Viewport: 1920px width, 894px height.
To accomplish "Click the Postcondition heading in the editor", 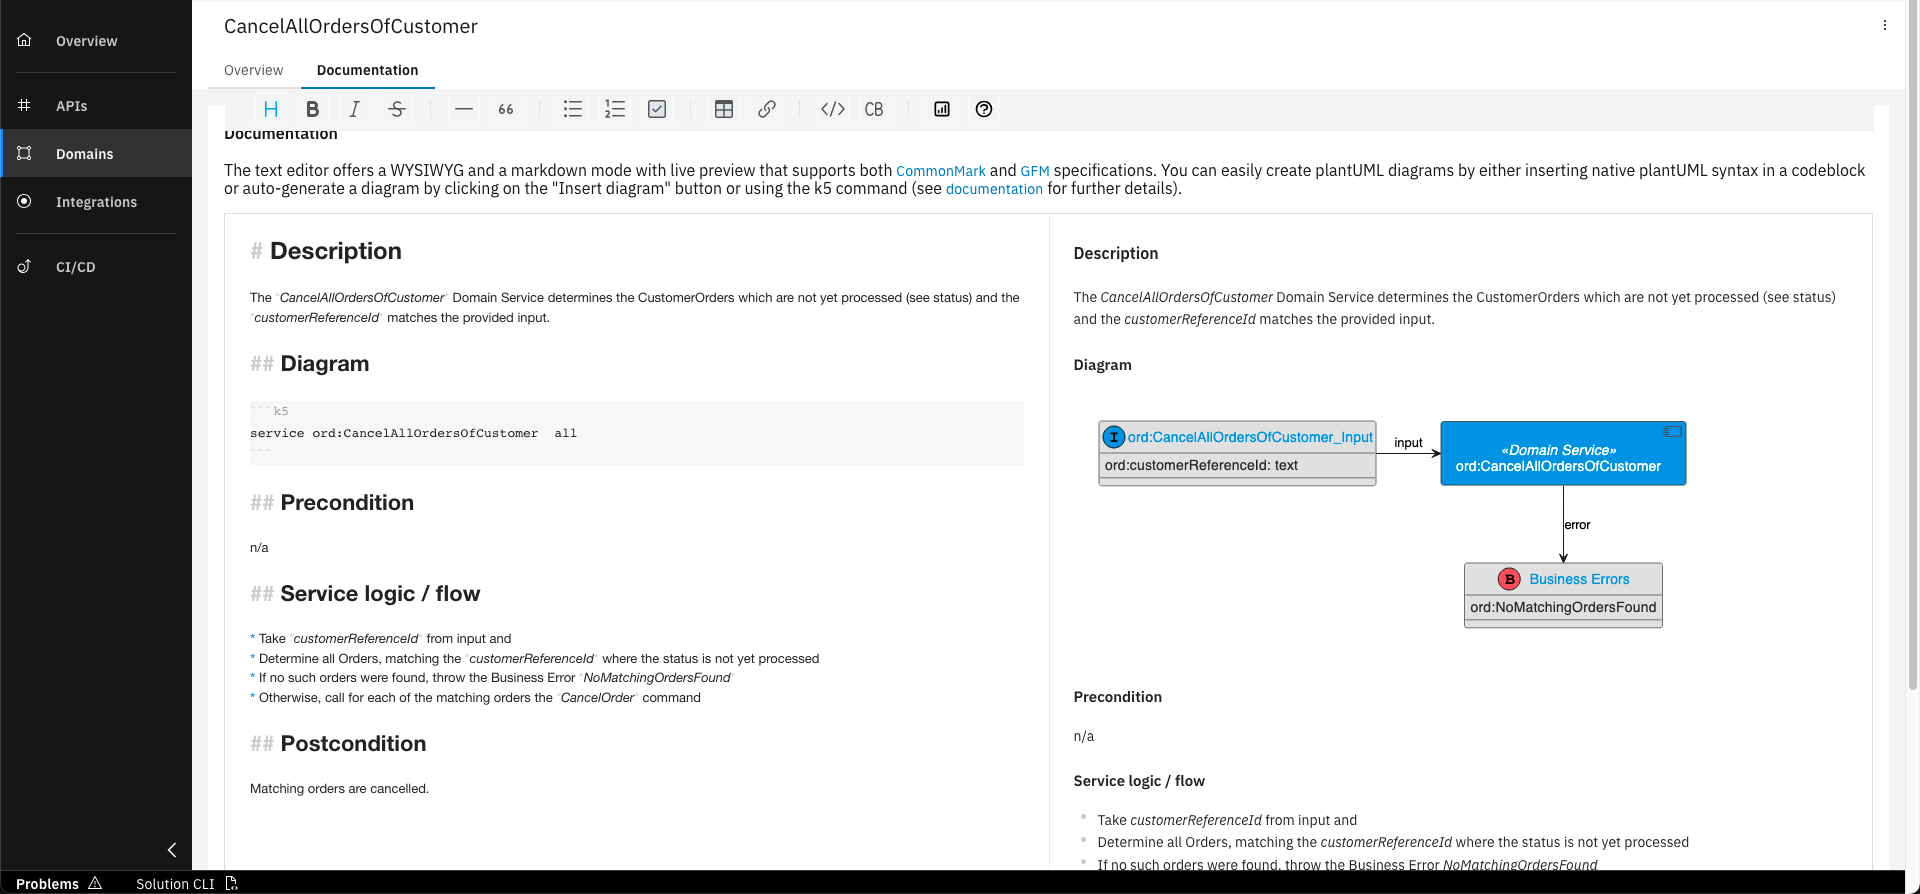I will [x=353, y=744].
